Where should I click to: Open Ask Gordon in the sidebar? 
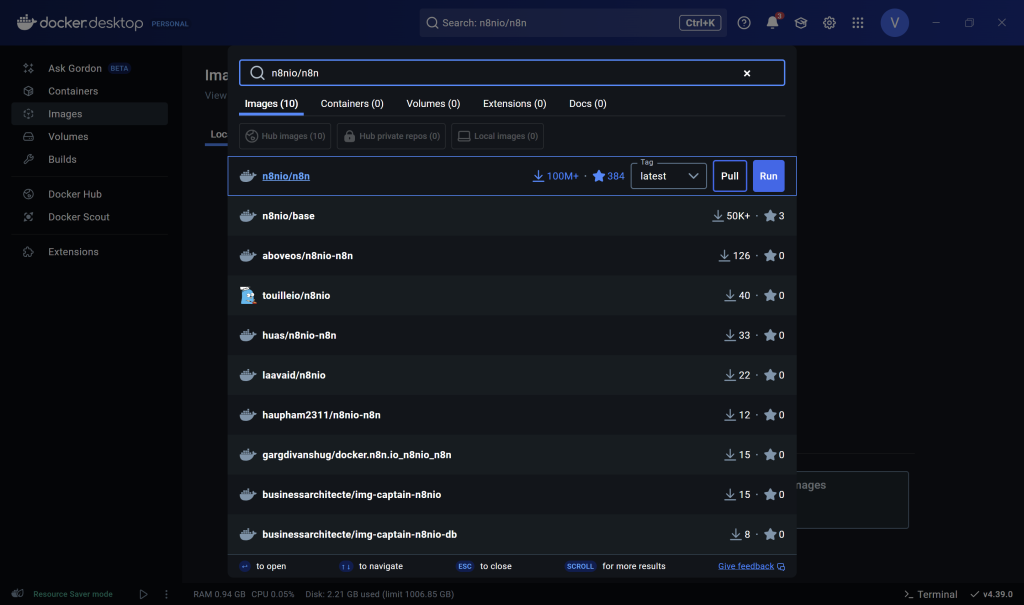pyautogui.click(x=89, y=68)
